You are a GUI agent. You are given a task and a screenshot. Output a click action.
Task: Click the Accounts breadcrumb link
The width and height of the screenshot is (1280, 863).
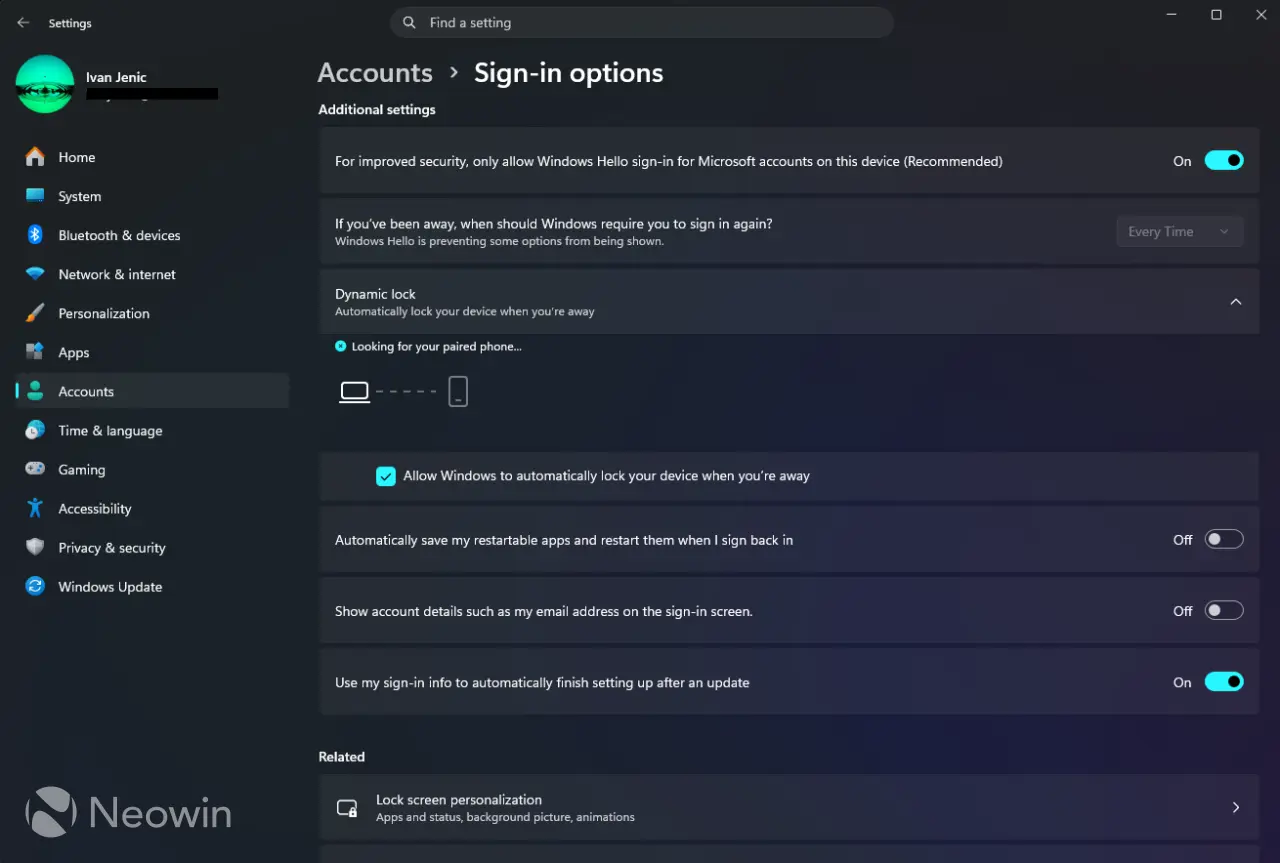tap(375, 73)
